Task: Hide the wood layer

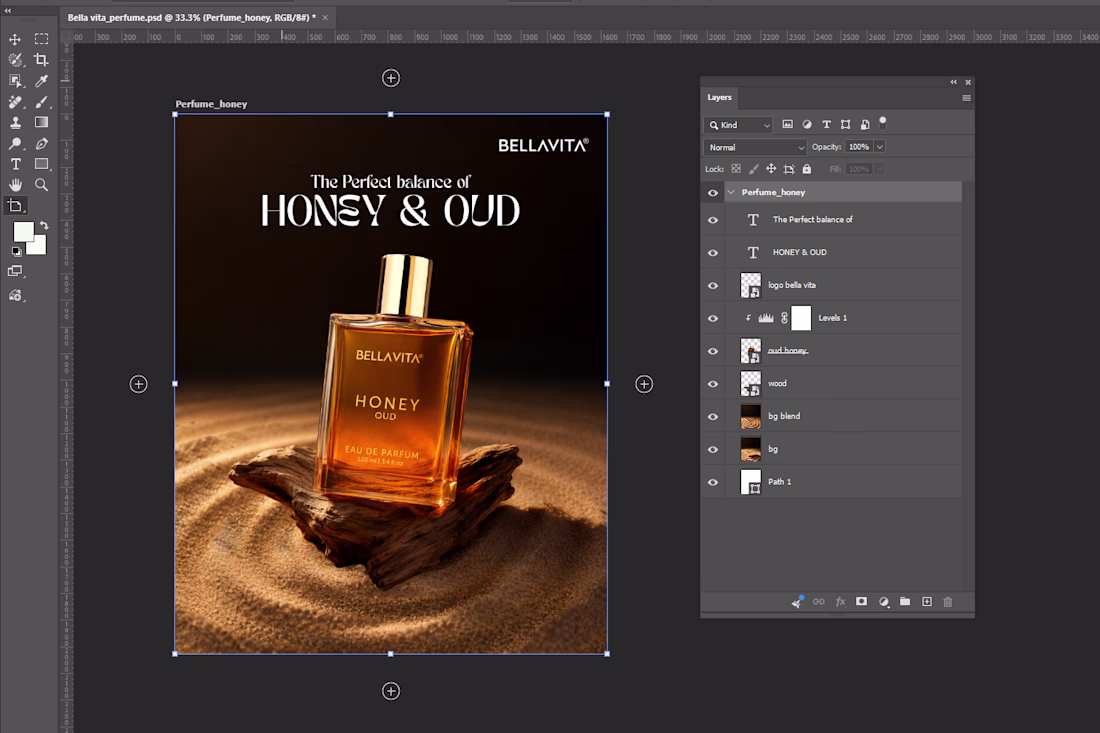Action: click(x=713, y=384)
